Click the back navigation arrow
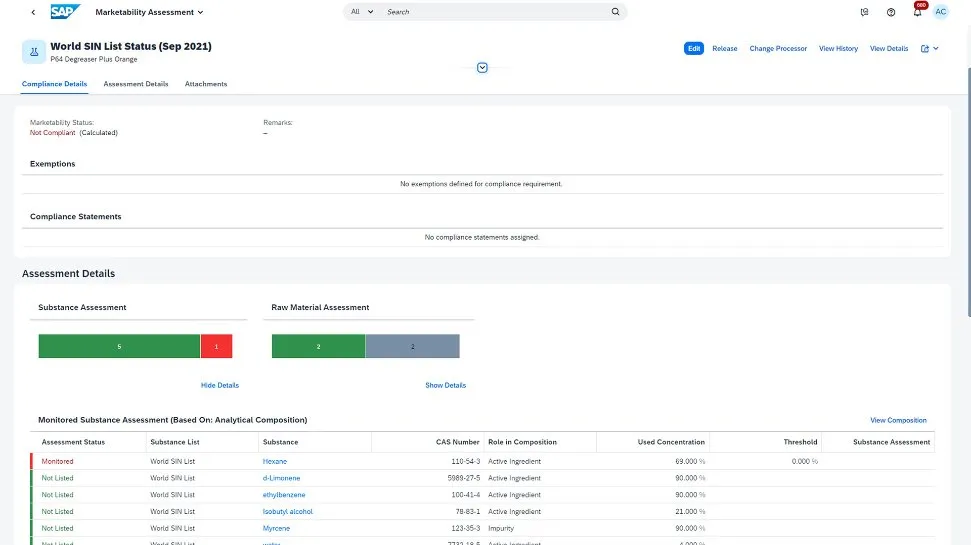Viewport: 971px width, 545px height. tap(33, 12)
